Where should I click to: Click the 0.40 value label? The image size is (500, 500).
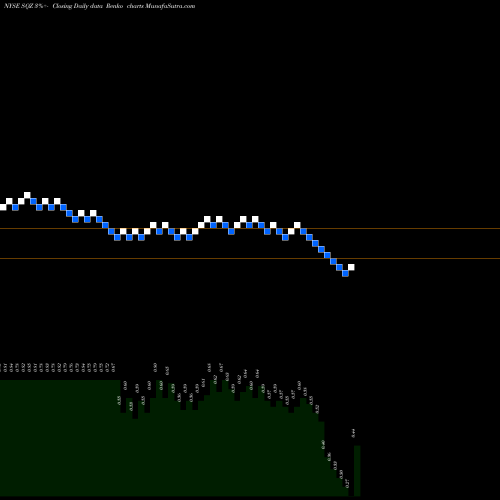pyautogui.click(x=323, y=445)
